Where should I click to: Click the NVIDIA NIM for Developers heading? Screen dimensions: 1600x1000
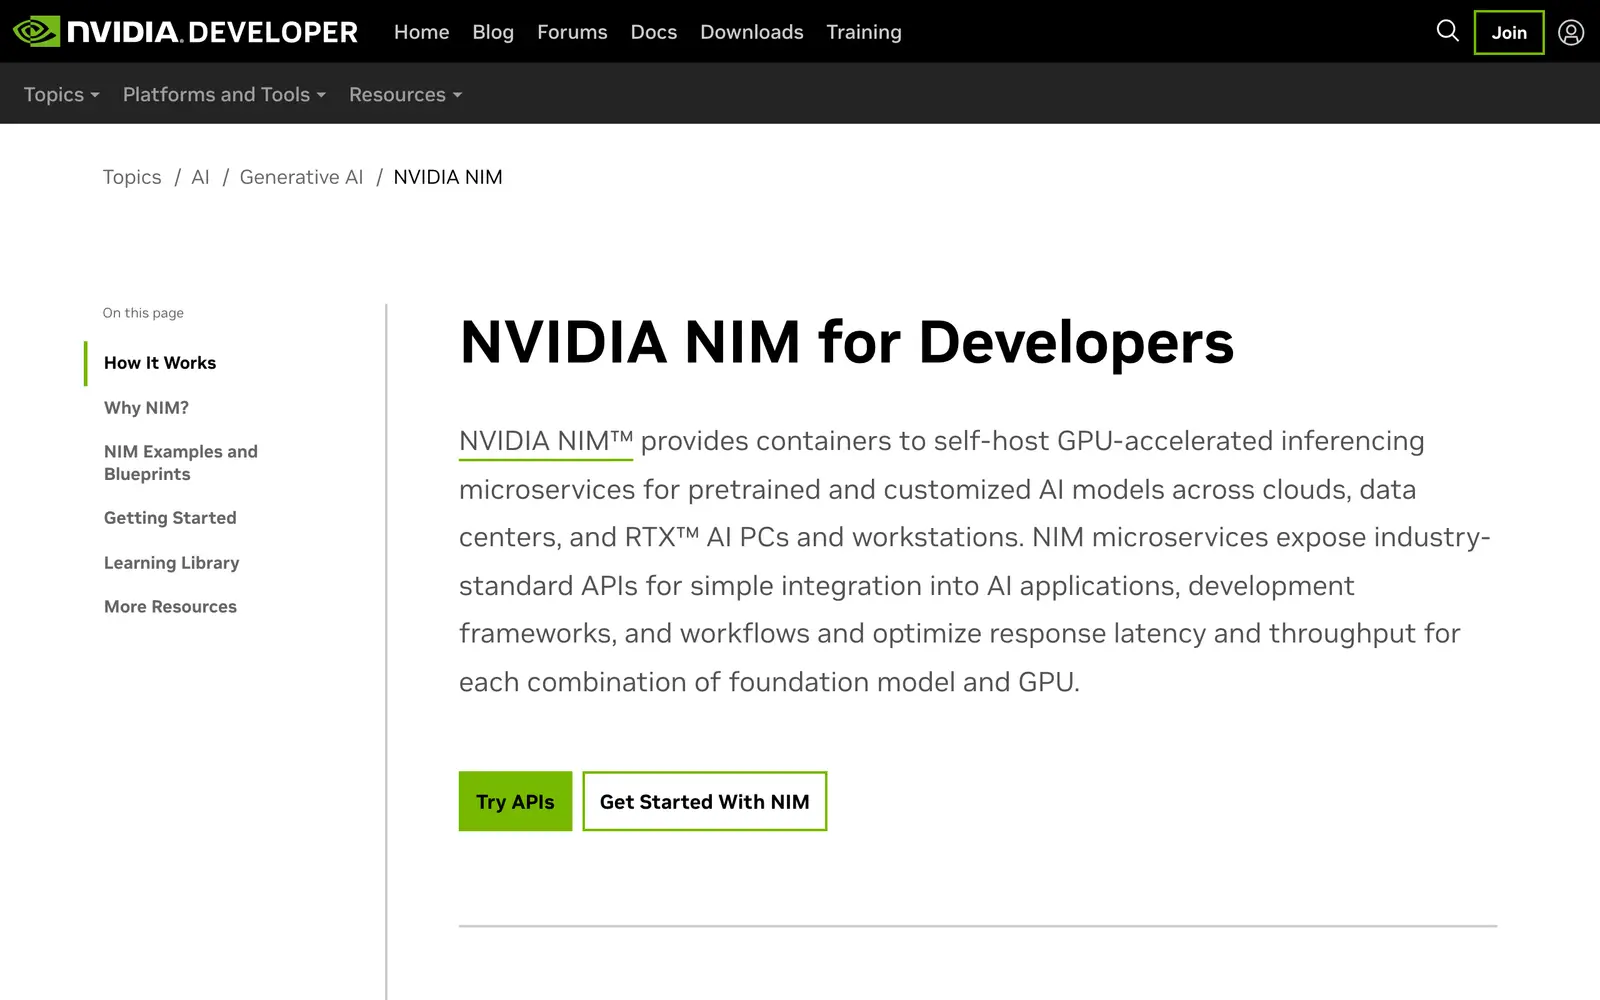tap(846, 342)
